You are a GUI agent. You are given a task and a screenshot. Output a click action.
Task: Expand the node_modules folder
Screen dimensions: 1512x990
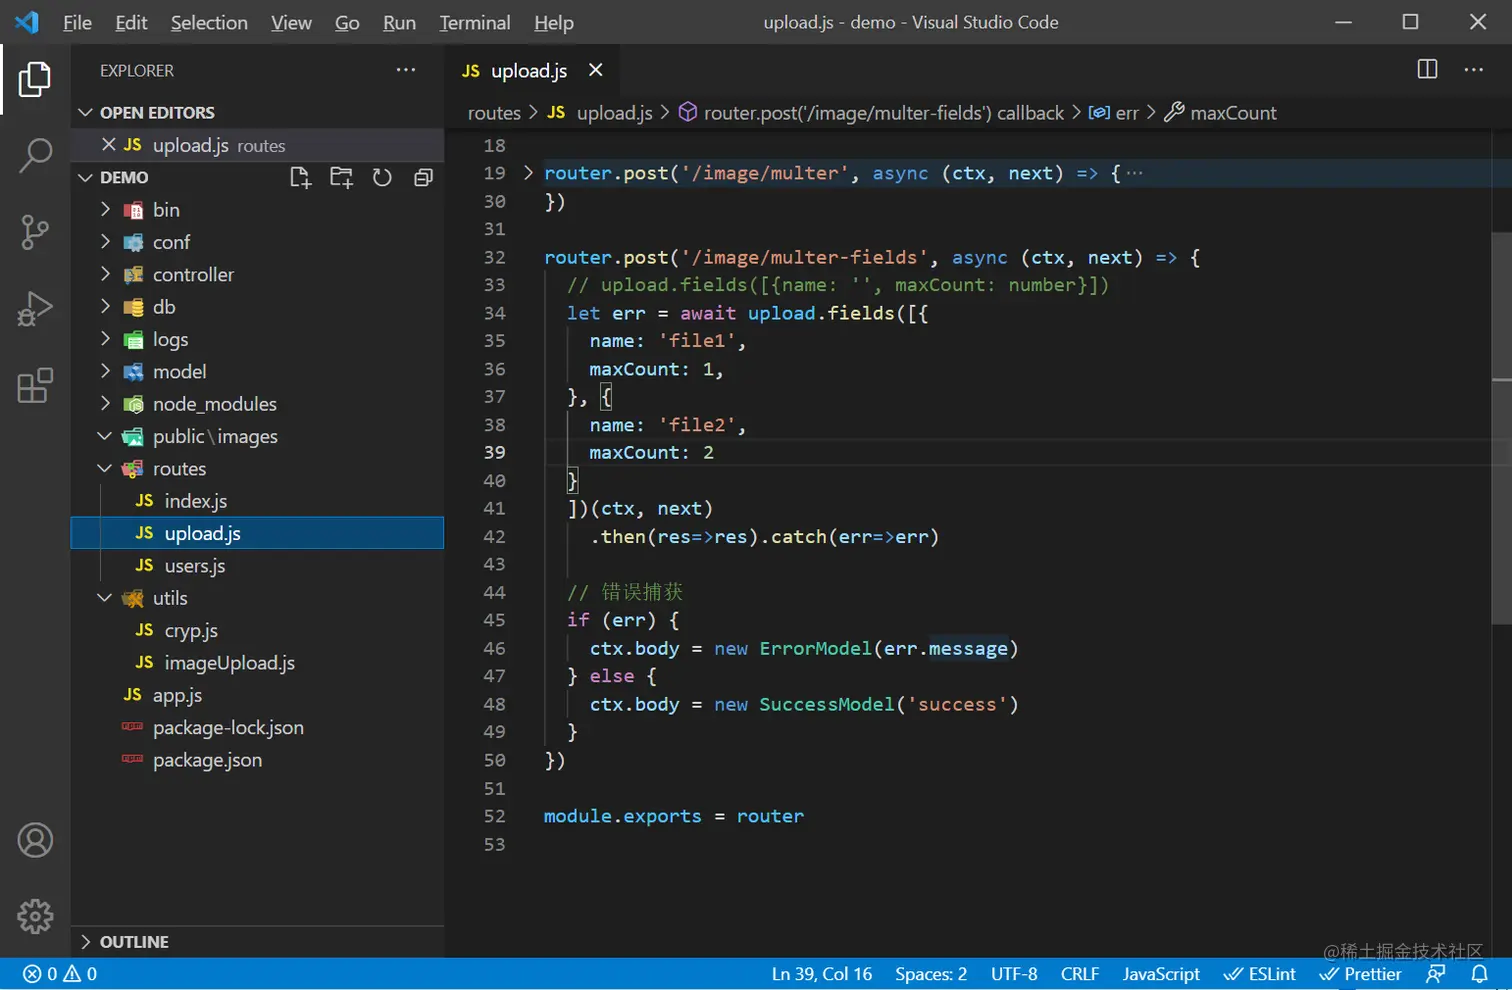214,404
